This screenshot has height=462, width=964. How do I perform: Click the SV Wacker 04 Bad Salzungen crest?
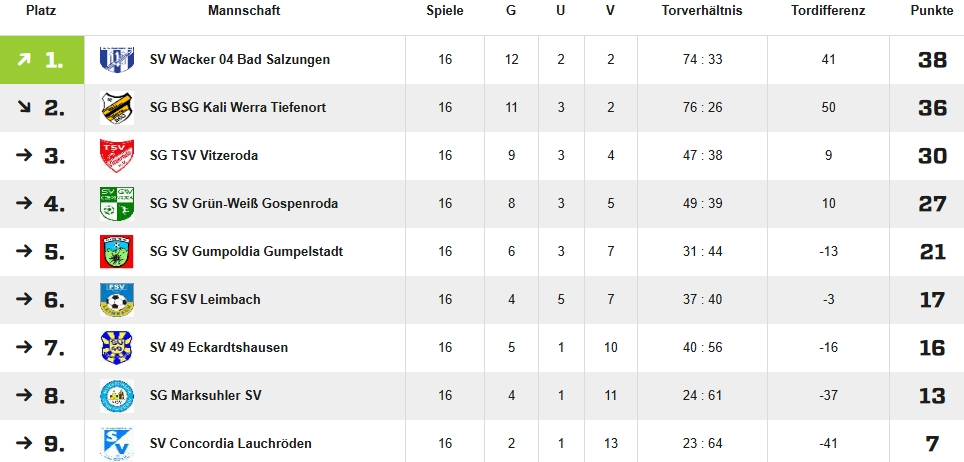[117, 60]
